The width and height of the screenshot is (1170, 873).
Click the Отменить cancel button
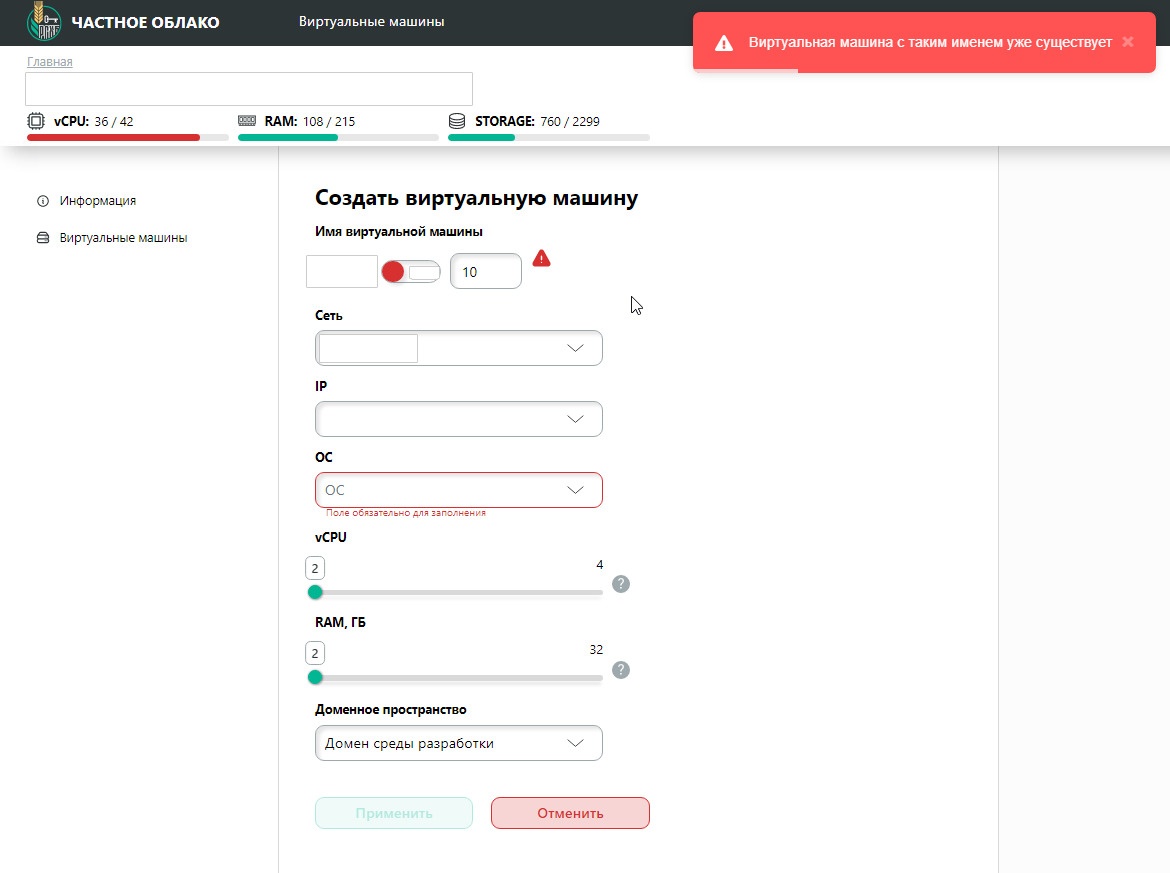[570, 813]
